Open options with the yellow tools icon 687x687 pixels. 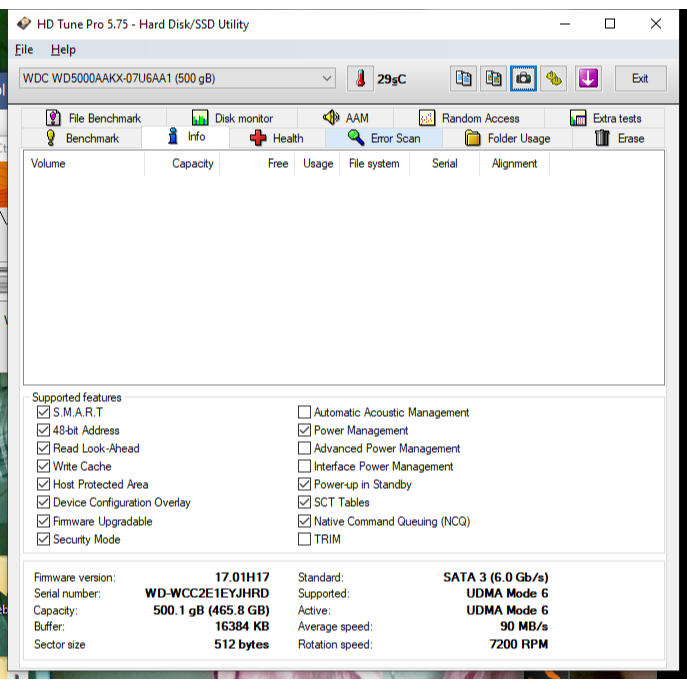554,78
